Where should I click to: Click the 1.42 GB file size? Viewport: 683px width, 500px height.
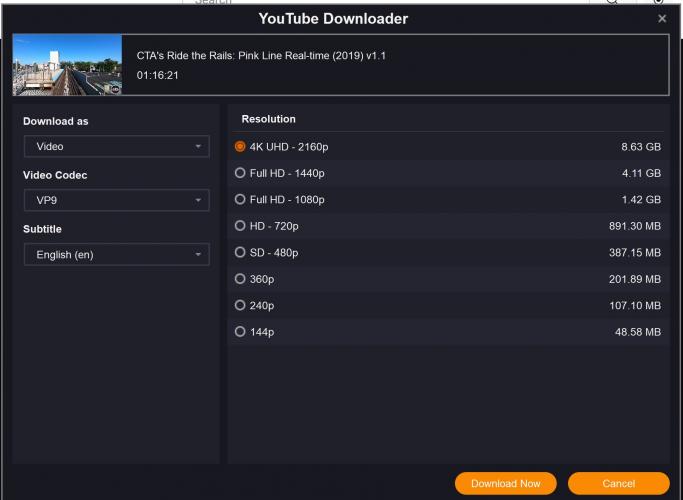[641, 199]
